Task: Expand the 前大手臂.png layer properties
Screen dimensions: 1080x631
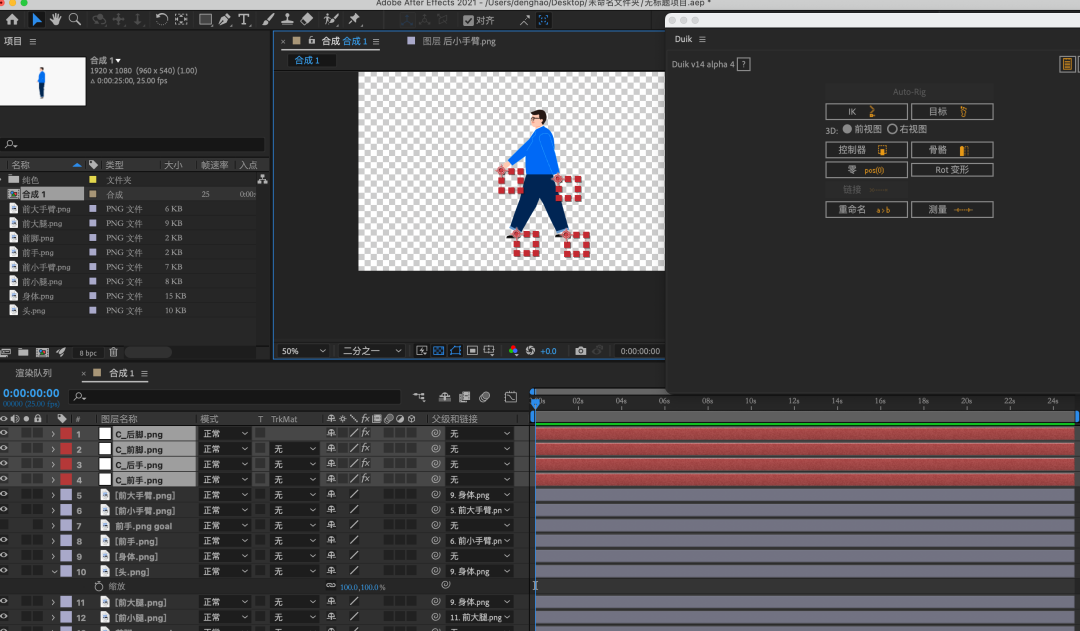Action: [53, 495]
